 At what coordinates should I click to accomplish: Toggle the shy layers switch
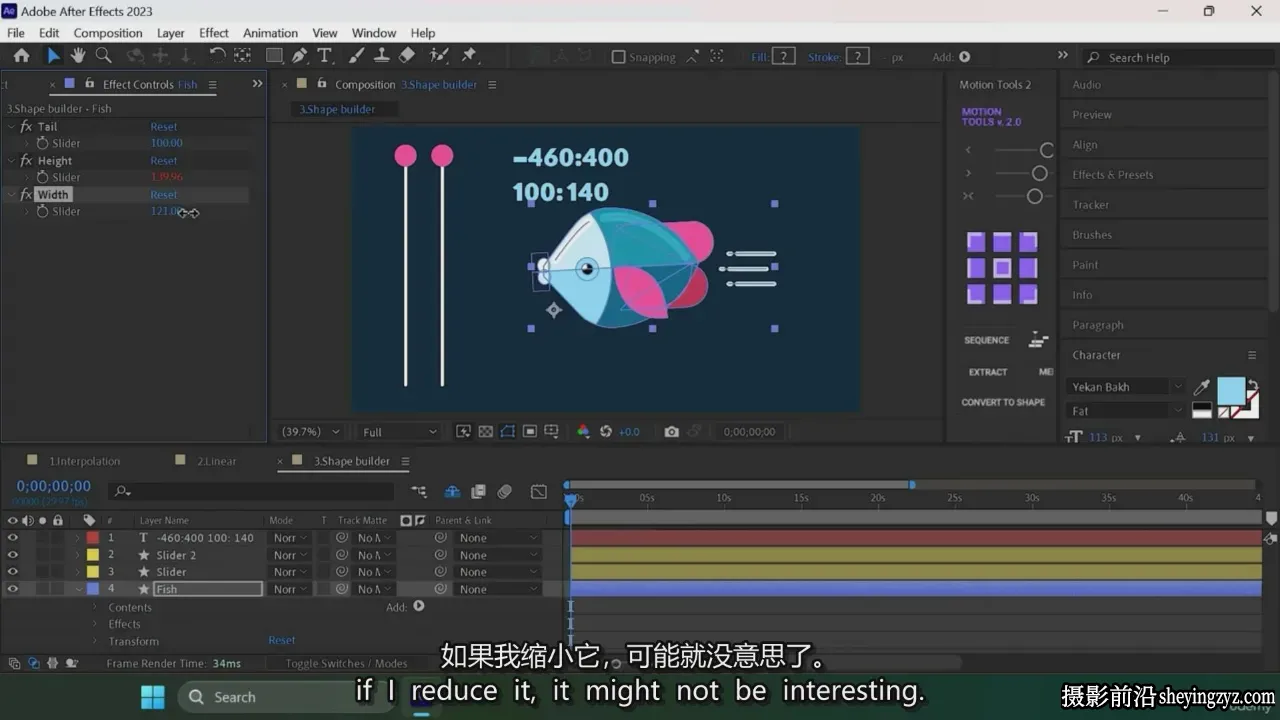(452, 492)
